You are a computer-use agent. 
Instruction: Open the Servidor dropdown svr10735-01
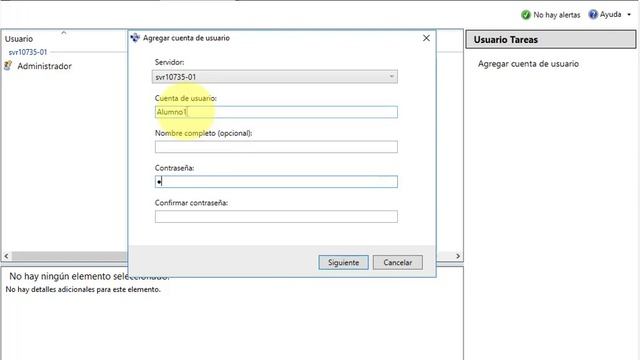(x=275, y=77)
